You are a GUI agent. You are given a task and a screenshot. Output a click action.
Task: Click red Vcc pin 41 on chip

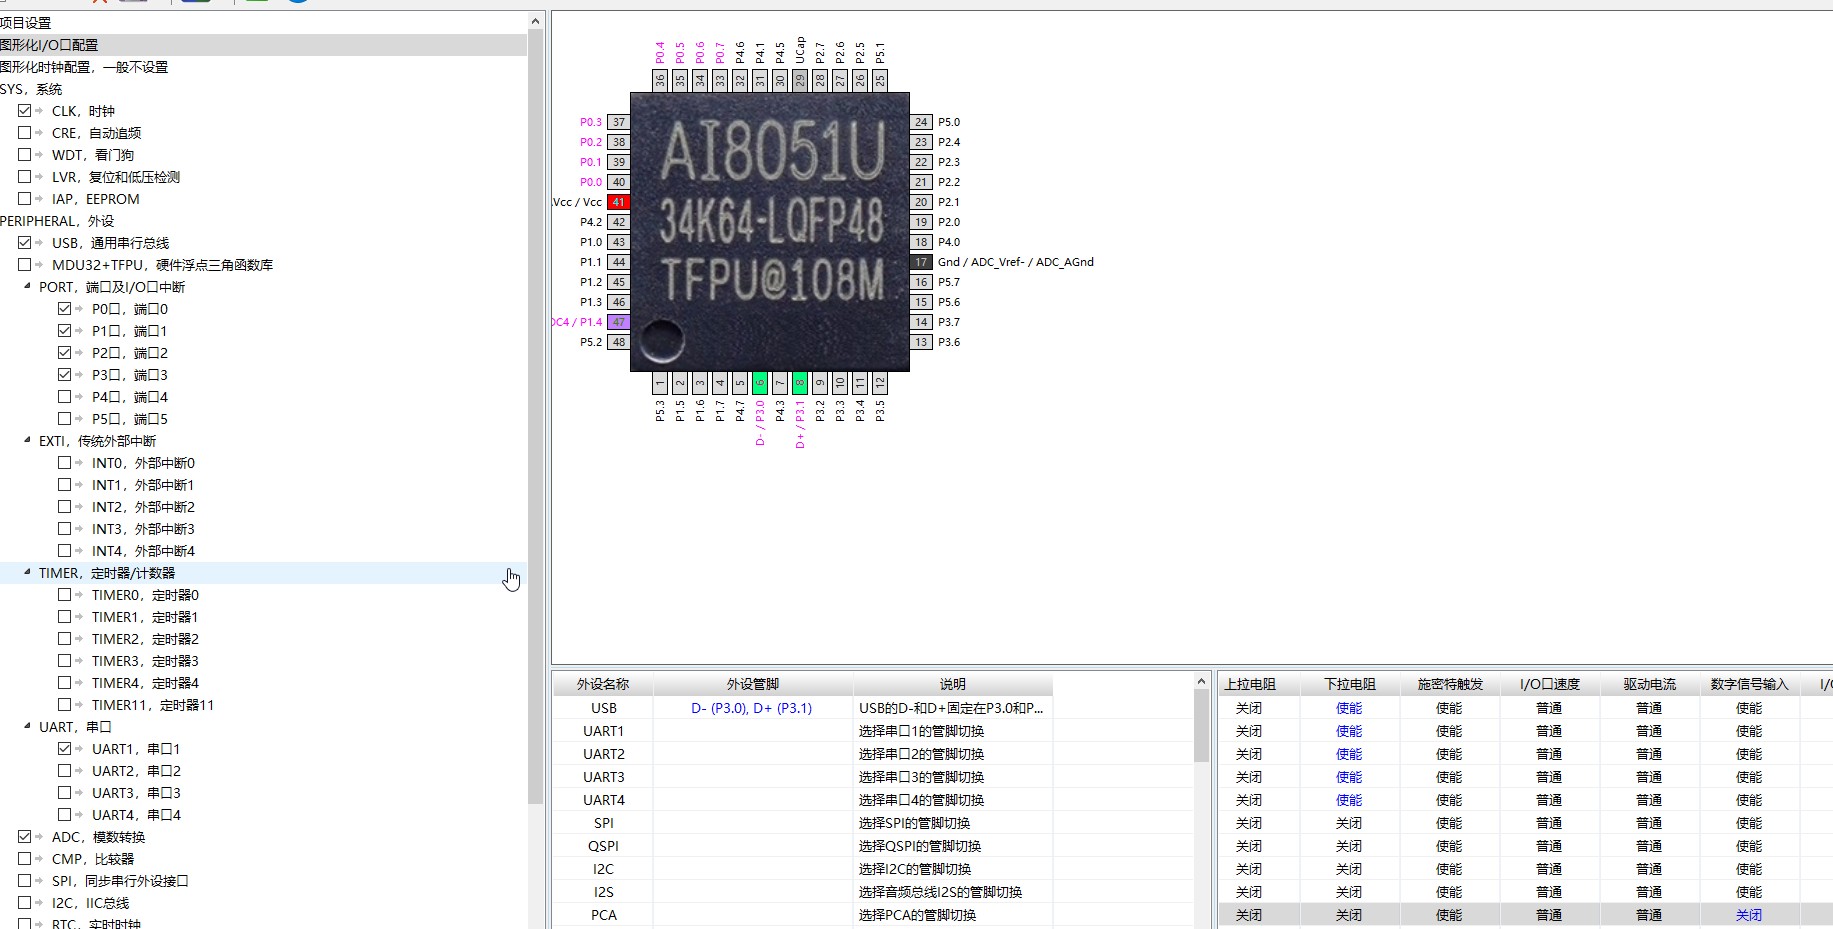[x=619, y=202]
